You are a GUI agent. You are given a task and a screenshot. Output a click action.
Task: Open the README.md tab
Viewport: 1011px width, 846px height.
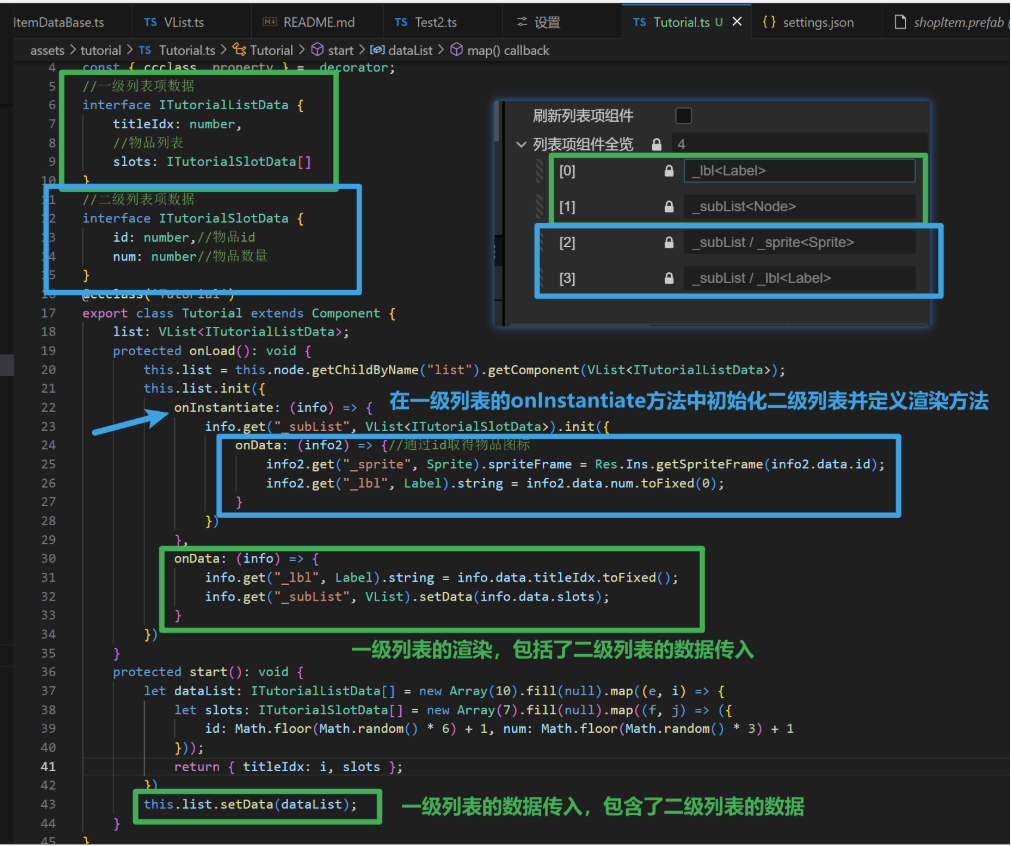click(x=319, y=23)
